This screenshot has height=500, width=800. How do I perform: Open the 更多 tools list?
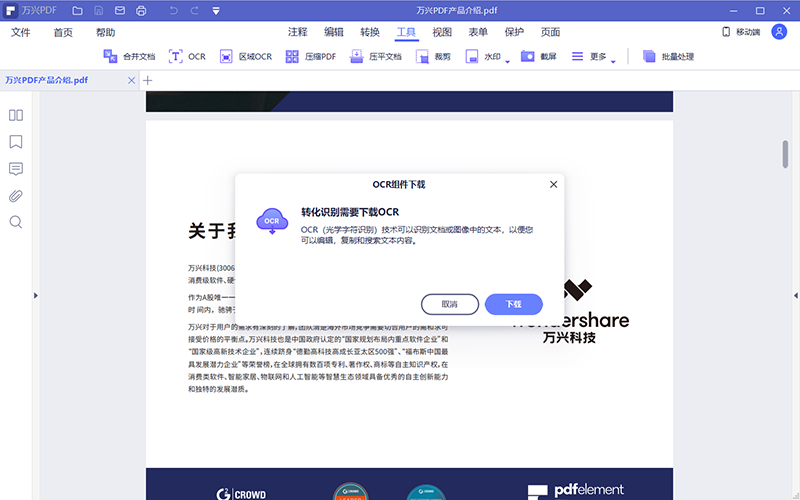tap(589, 56)
